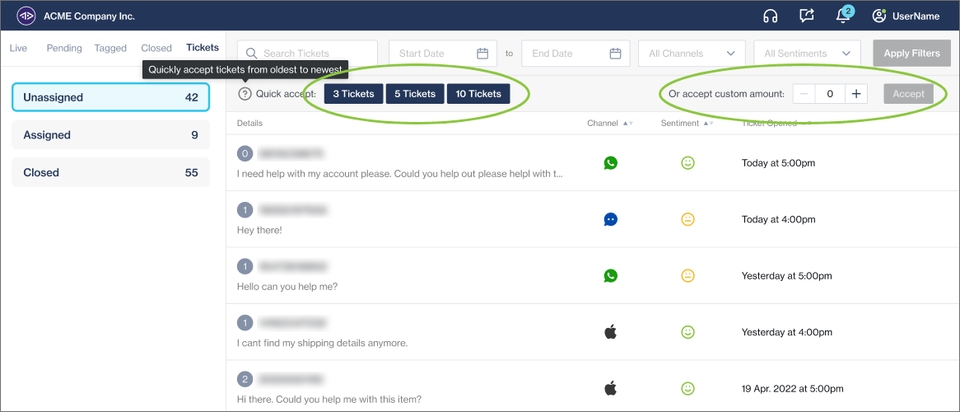
Task: Increase custom amount with plus button
Action: pyautogui.click(x=856, y=94)
